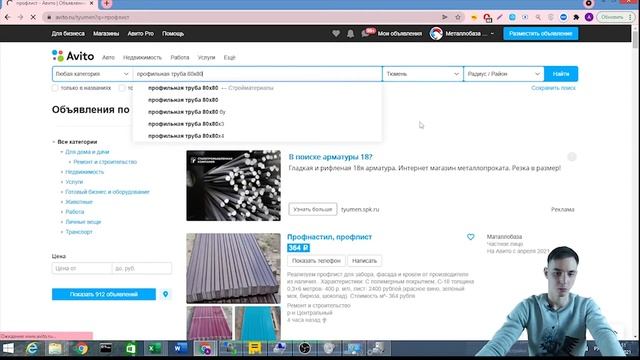Viewport: 640px width, 360px height.
Task: Open 'Магазины' in top bar
Action: [x=106, y=33]
